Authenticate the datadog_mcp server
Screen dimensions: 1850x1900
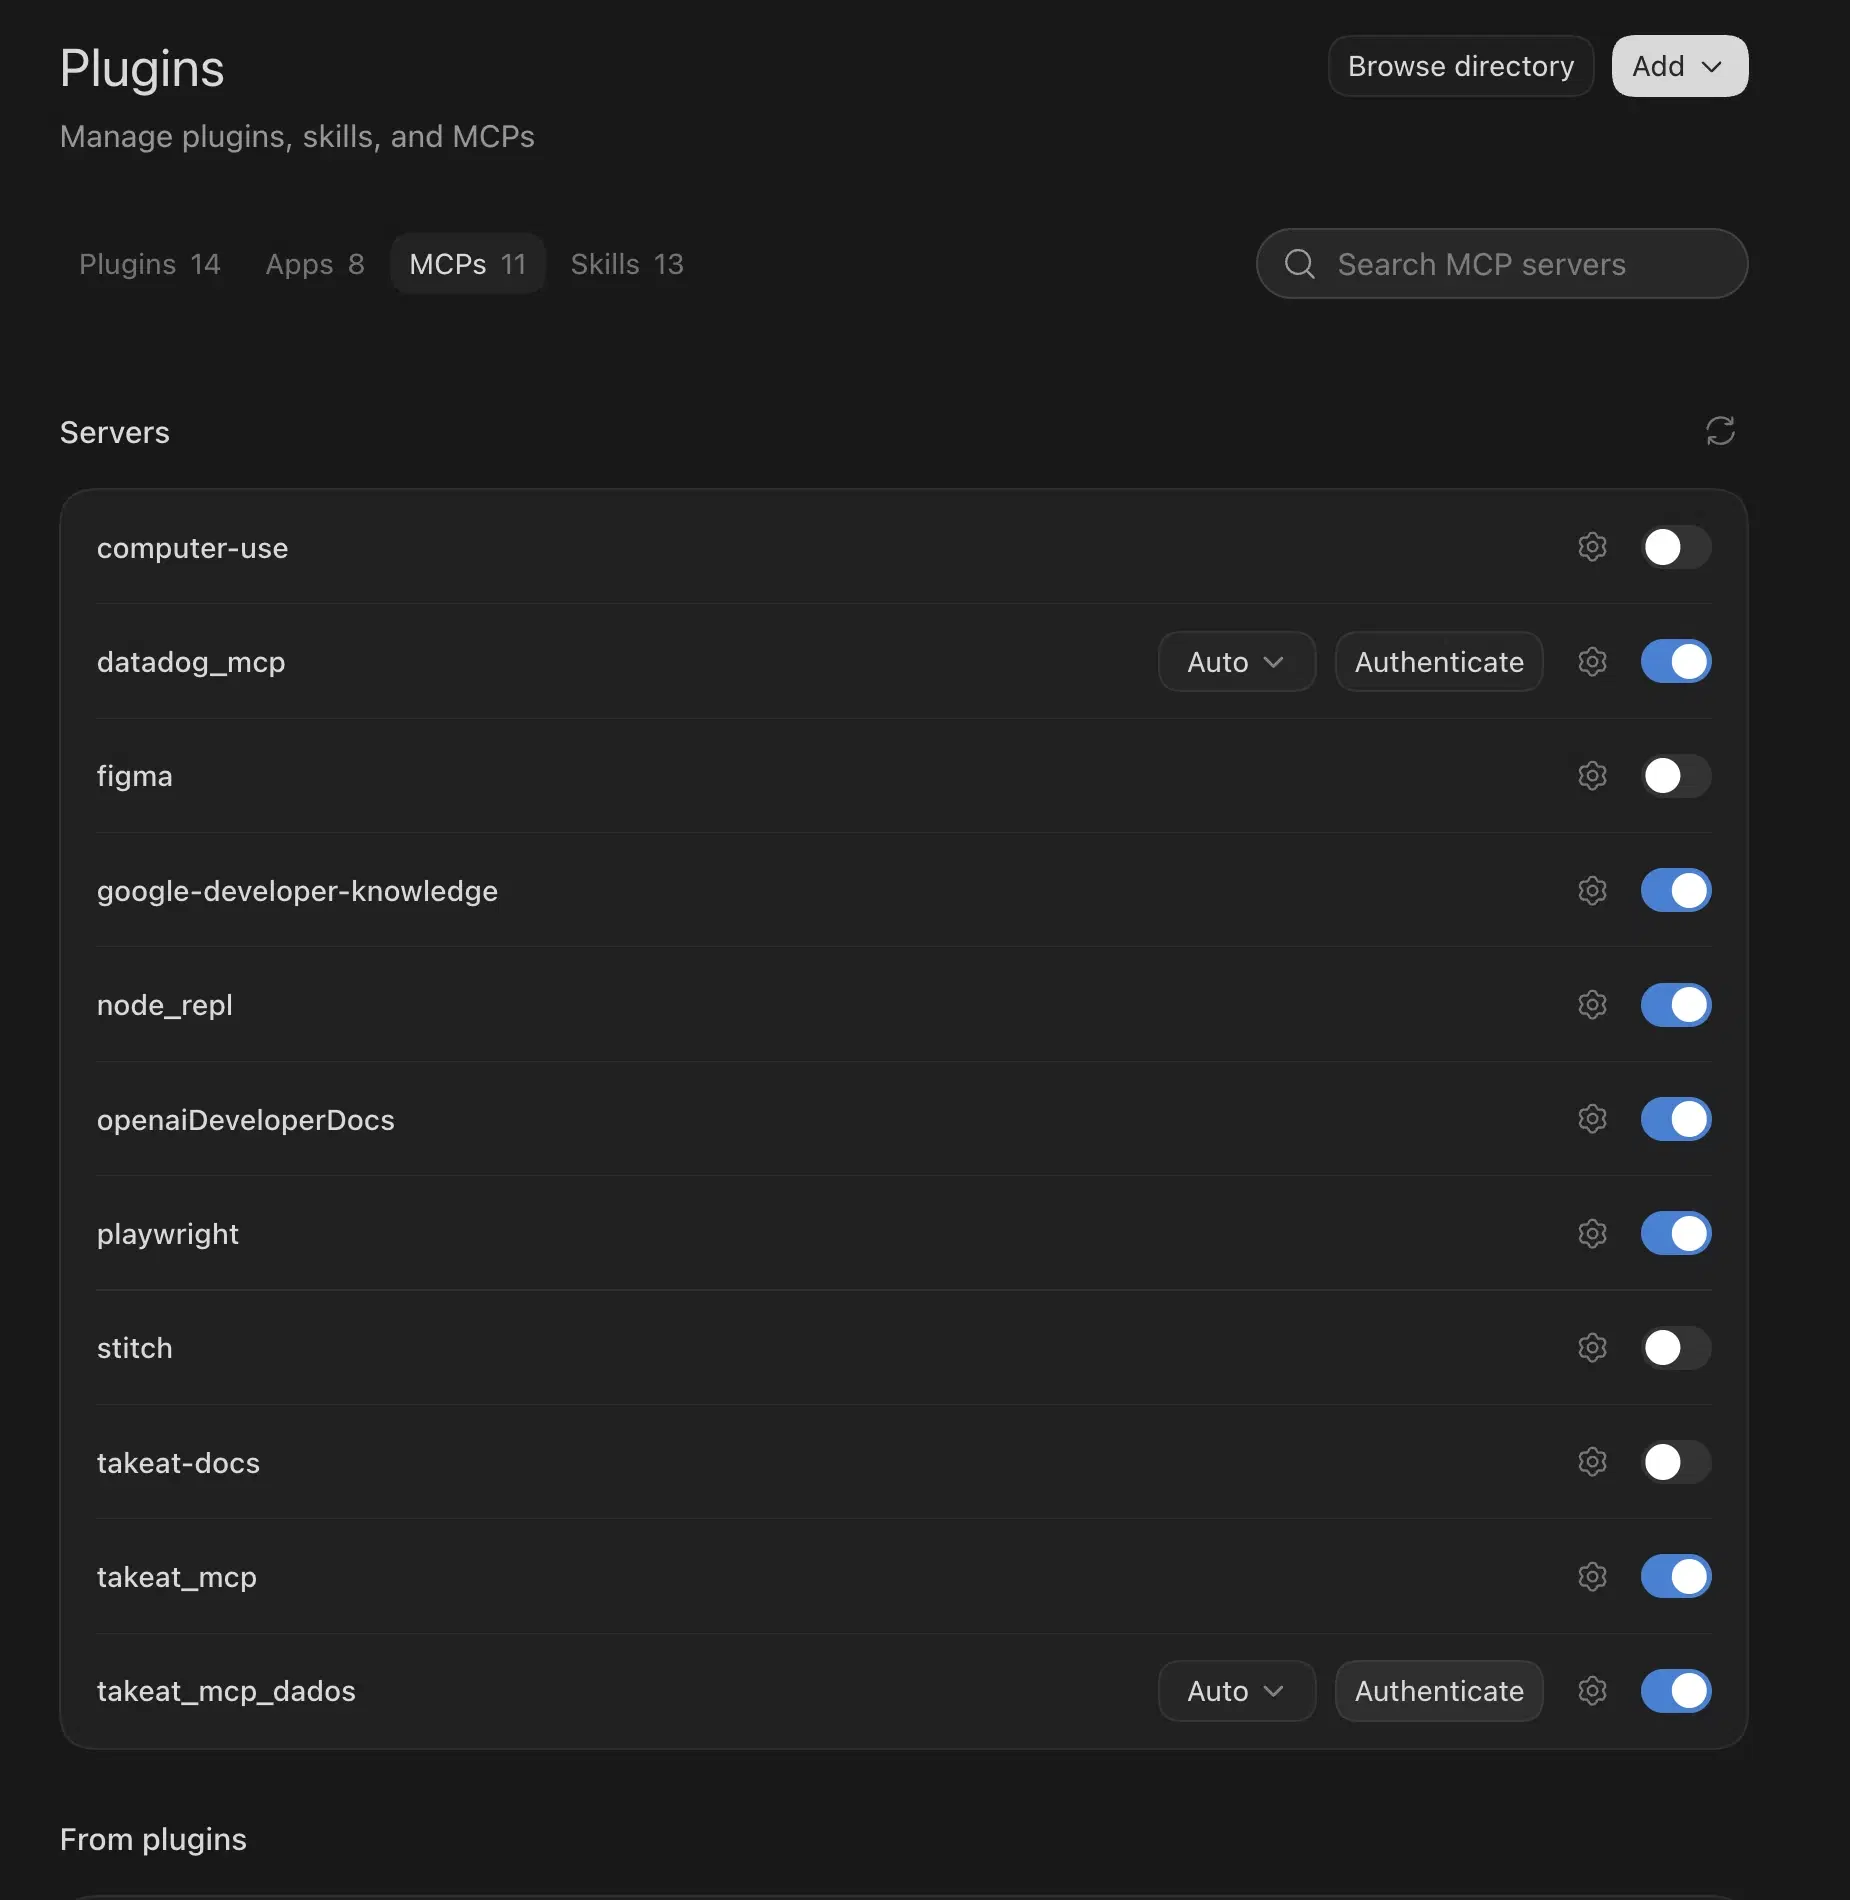[1439, 661]
